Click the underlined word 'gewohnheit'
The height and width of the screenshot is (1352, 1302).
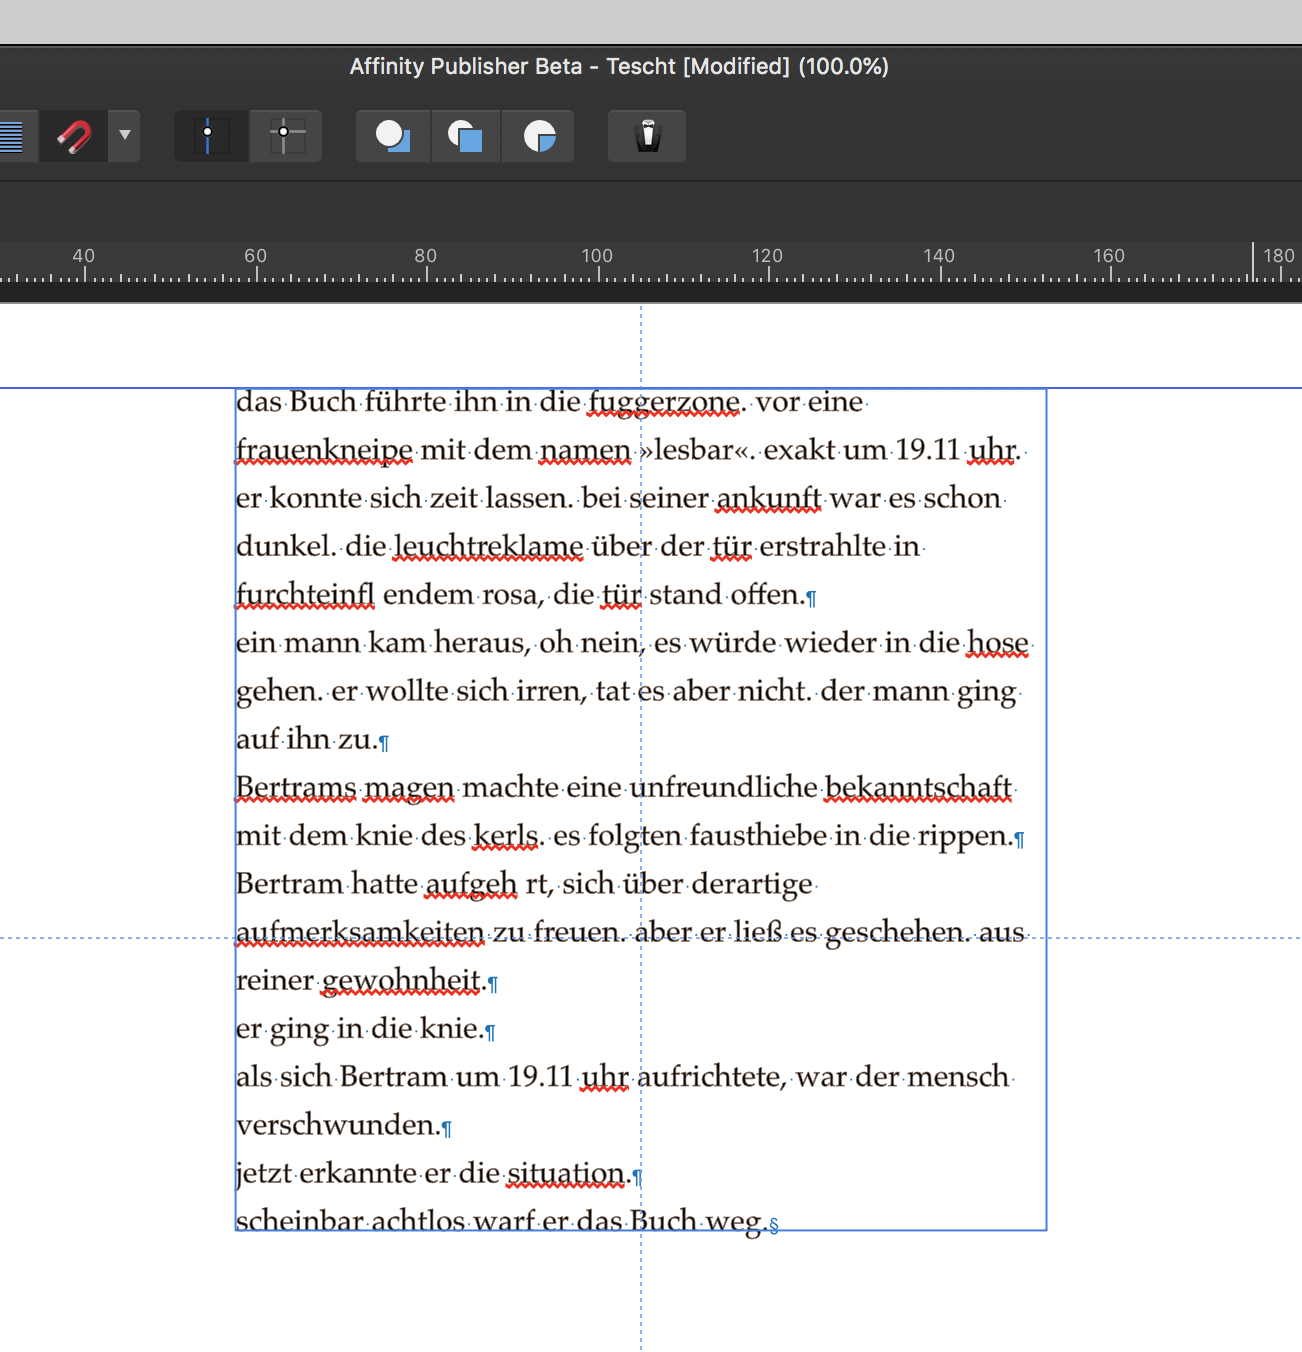pos(401,981)
